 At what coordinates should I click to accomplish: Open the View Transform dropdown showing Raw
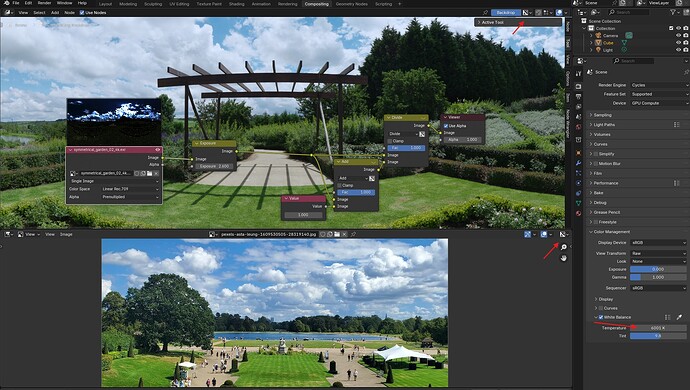pos(658,254)
